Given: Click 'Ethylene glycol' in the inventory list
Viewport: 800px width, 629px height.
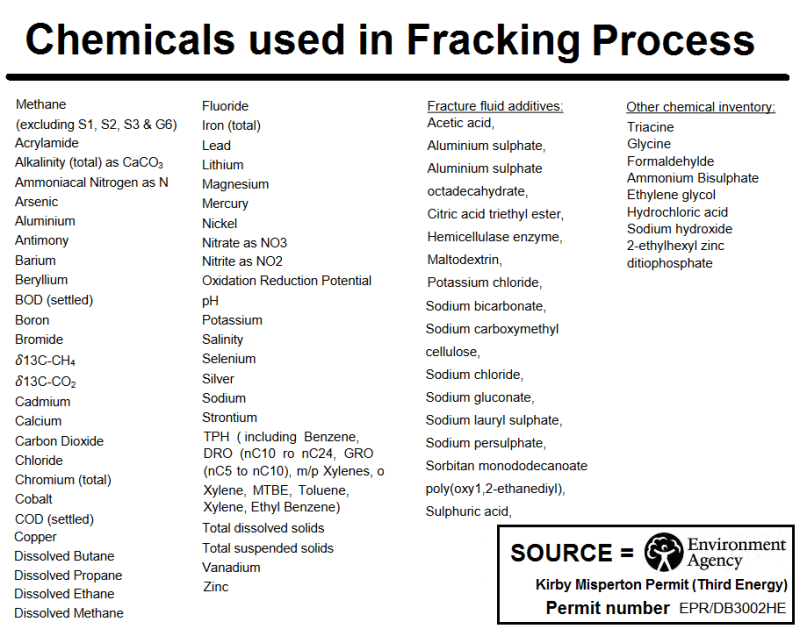Looking at the screenshot, I should 671,195.
